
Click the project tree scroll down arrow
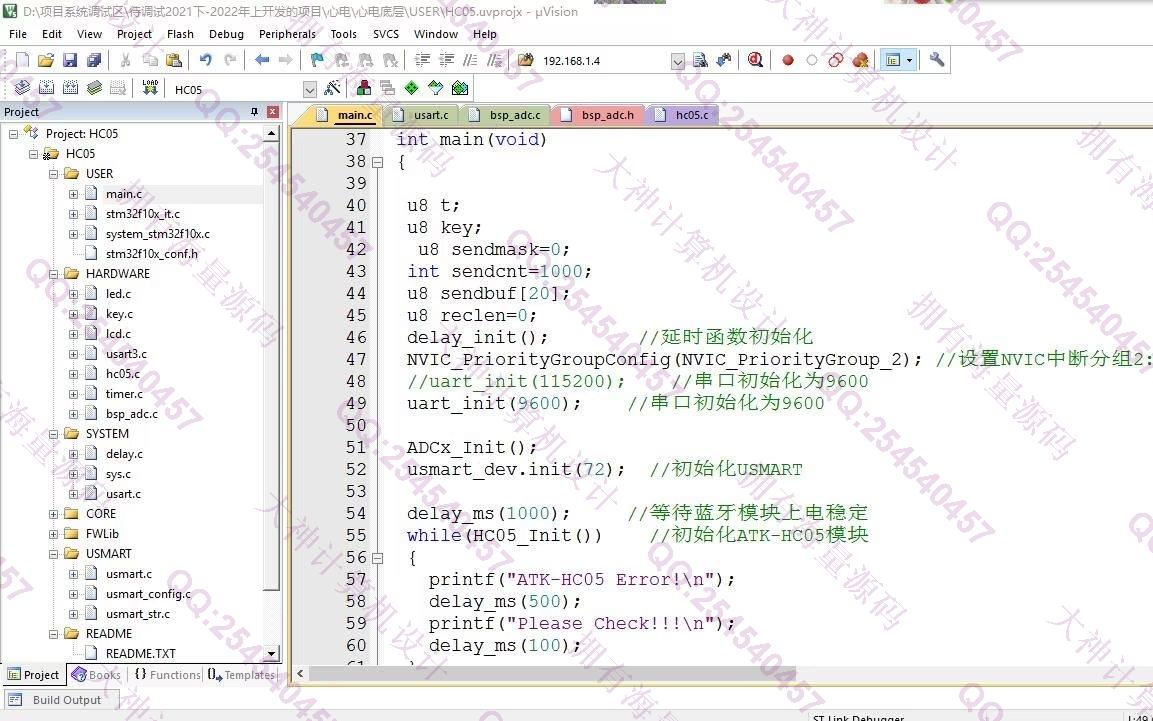point(271,653)
